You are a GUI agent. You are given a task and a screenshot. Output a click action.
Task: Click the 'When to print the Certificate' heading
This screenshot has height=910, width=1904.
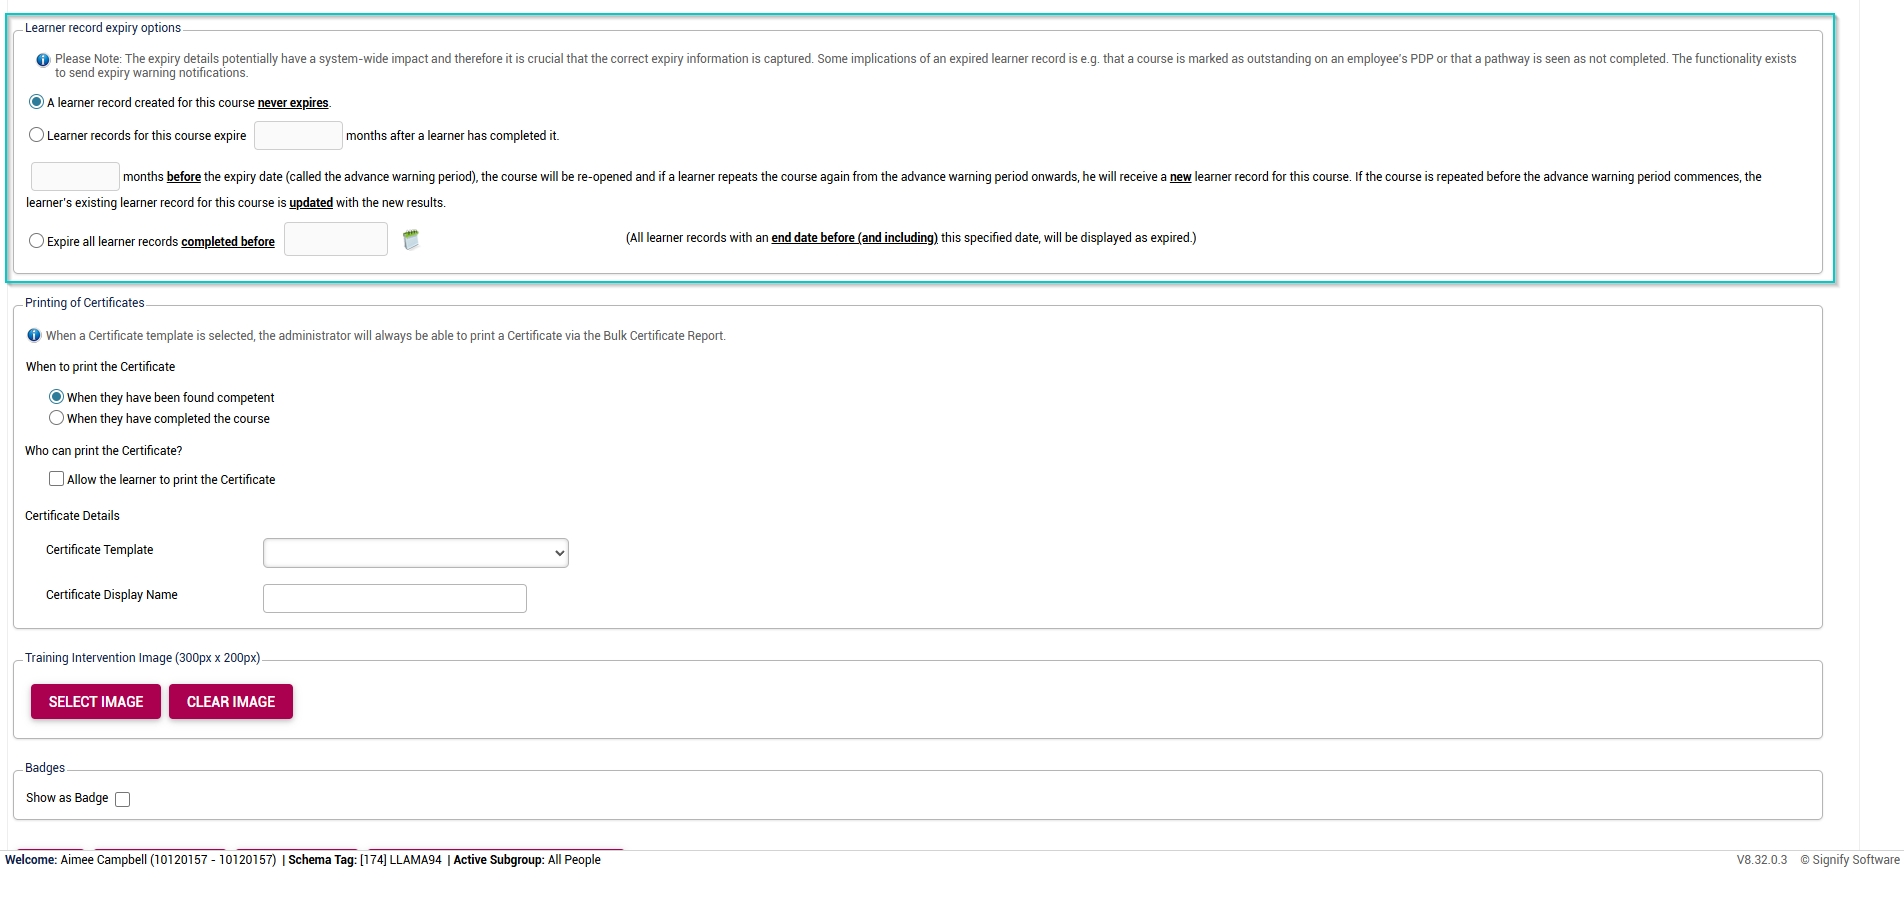[x=100, y=367]
